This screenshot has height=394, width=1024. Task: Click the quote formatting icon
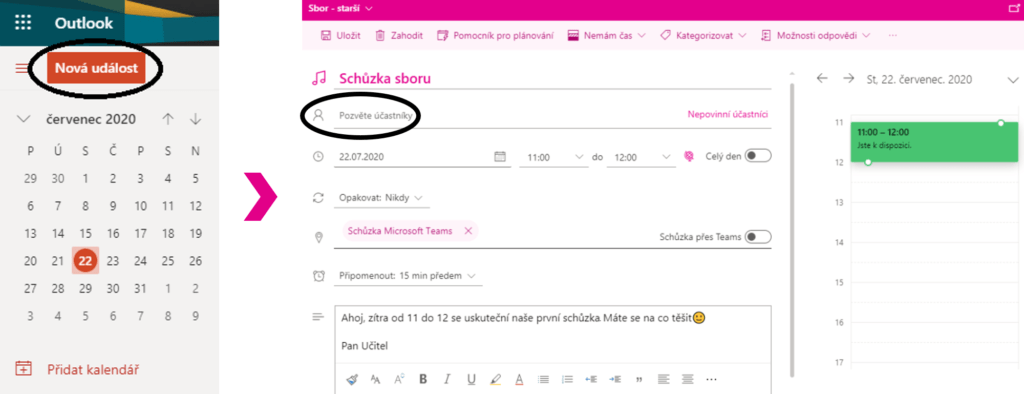[639, 379]
